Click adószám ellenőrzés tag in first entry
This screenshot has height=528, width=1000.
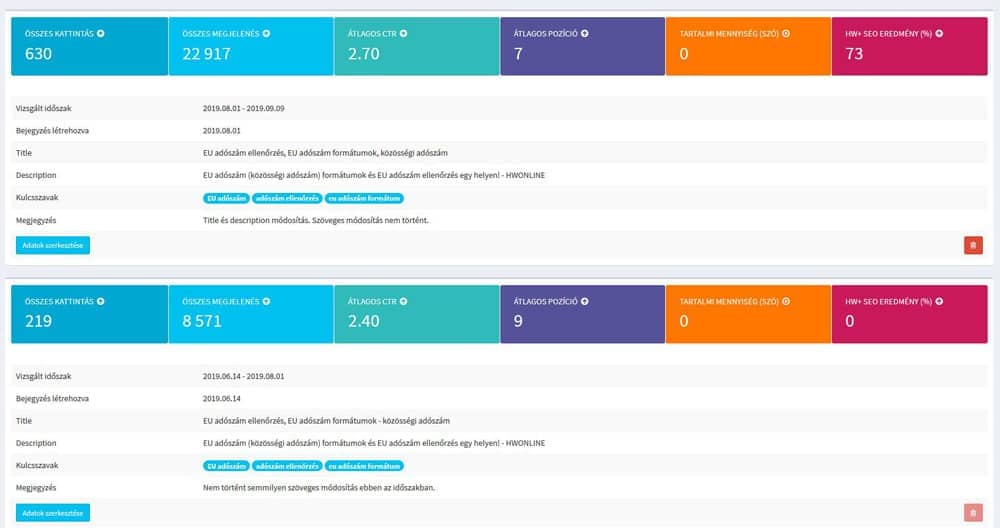click(287, 198)
